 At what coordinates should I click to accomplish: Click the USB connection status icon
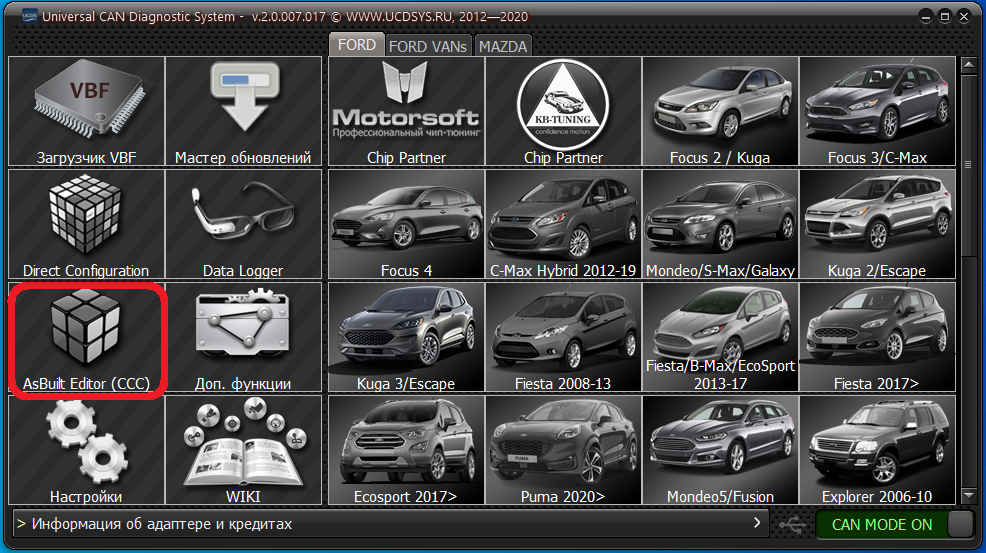click(x=792, y=524)
